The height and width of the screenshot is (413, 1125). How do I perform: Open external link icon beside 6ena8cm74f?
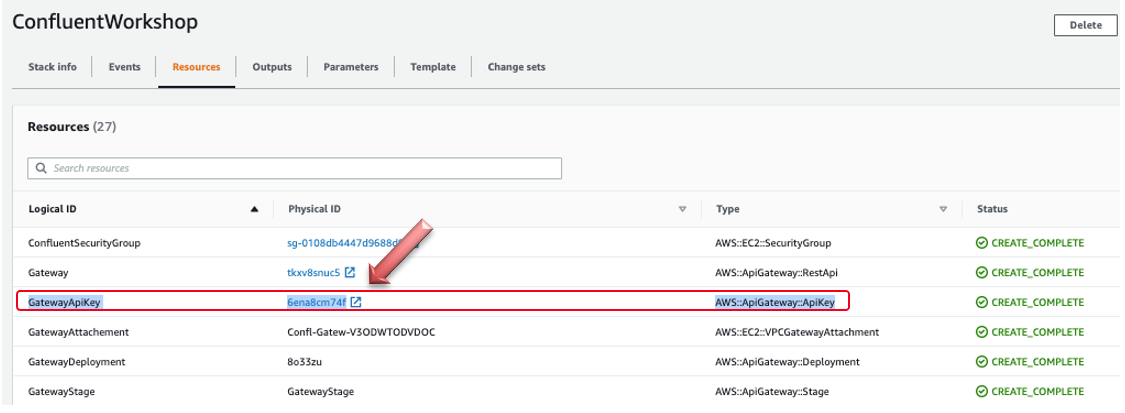356,303
